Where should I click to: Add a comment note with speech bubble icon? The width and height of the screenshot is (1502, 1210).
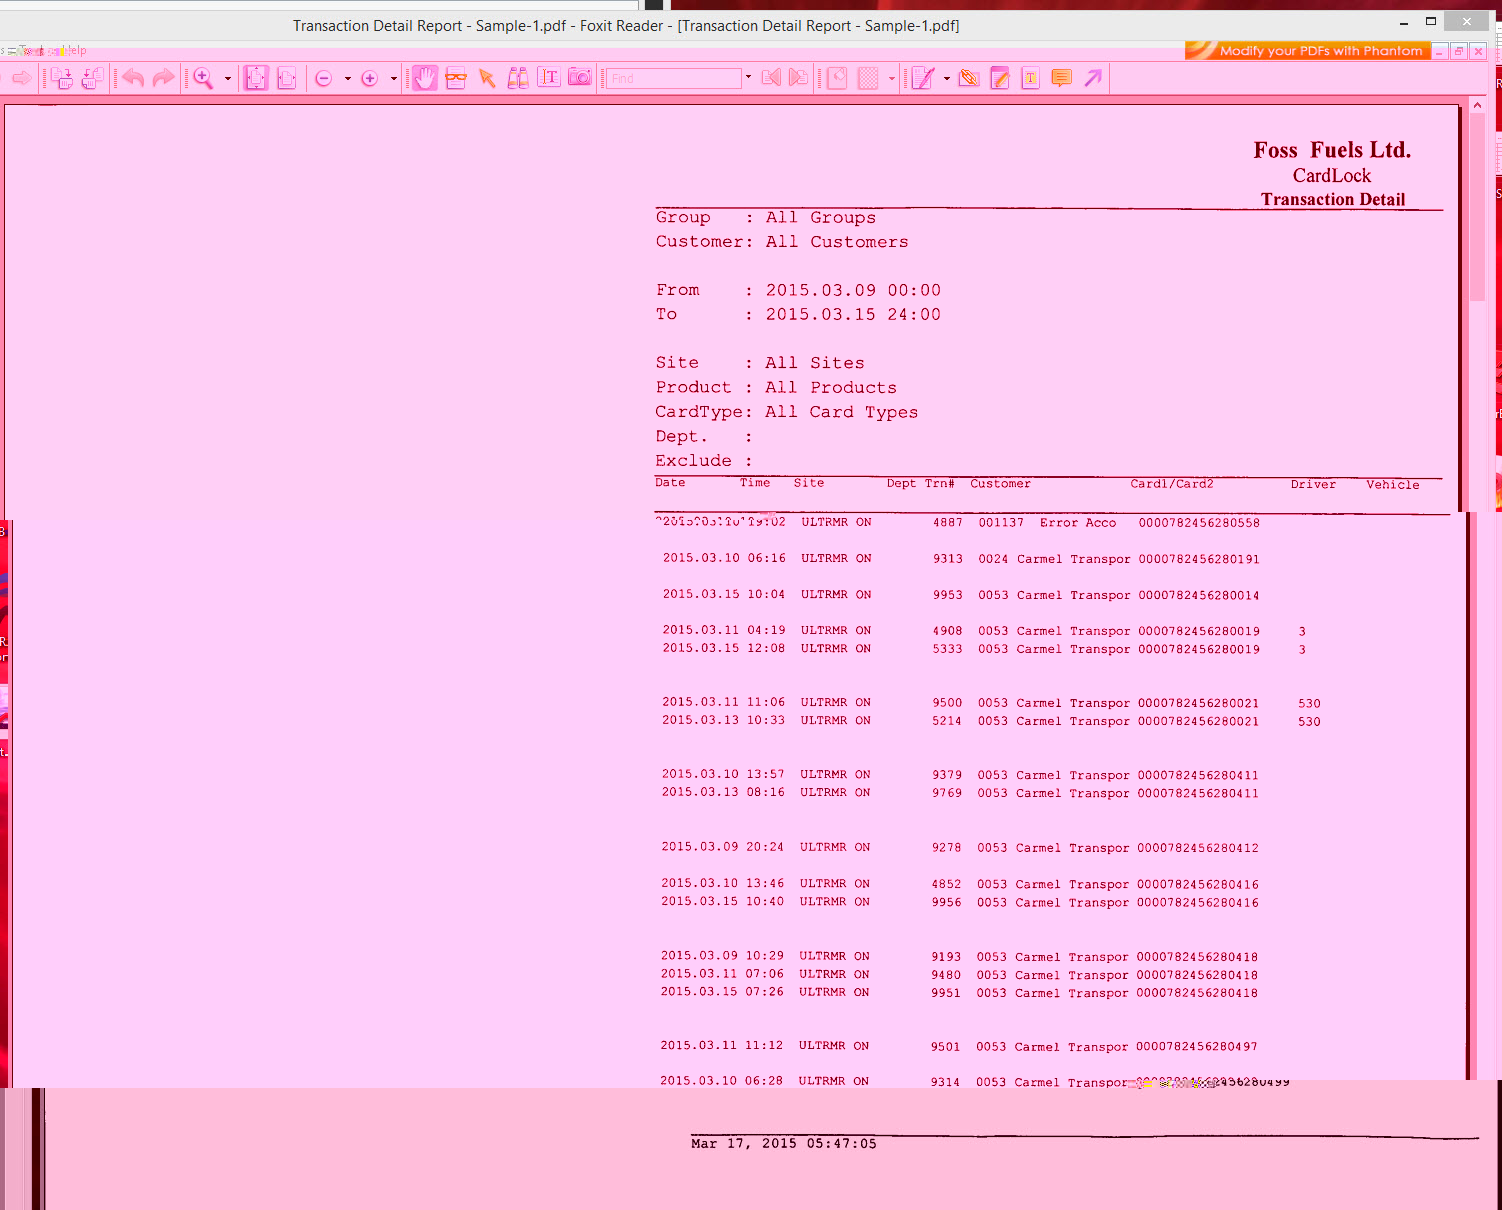click(x=1062, y=78)
